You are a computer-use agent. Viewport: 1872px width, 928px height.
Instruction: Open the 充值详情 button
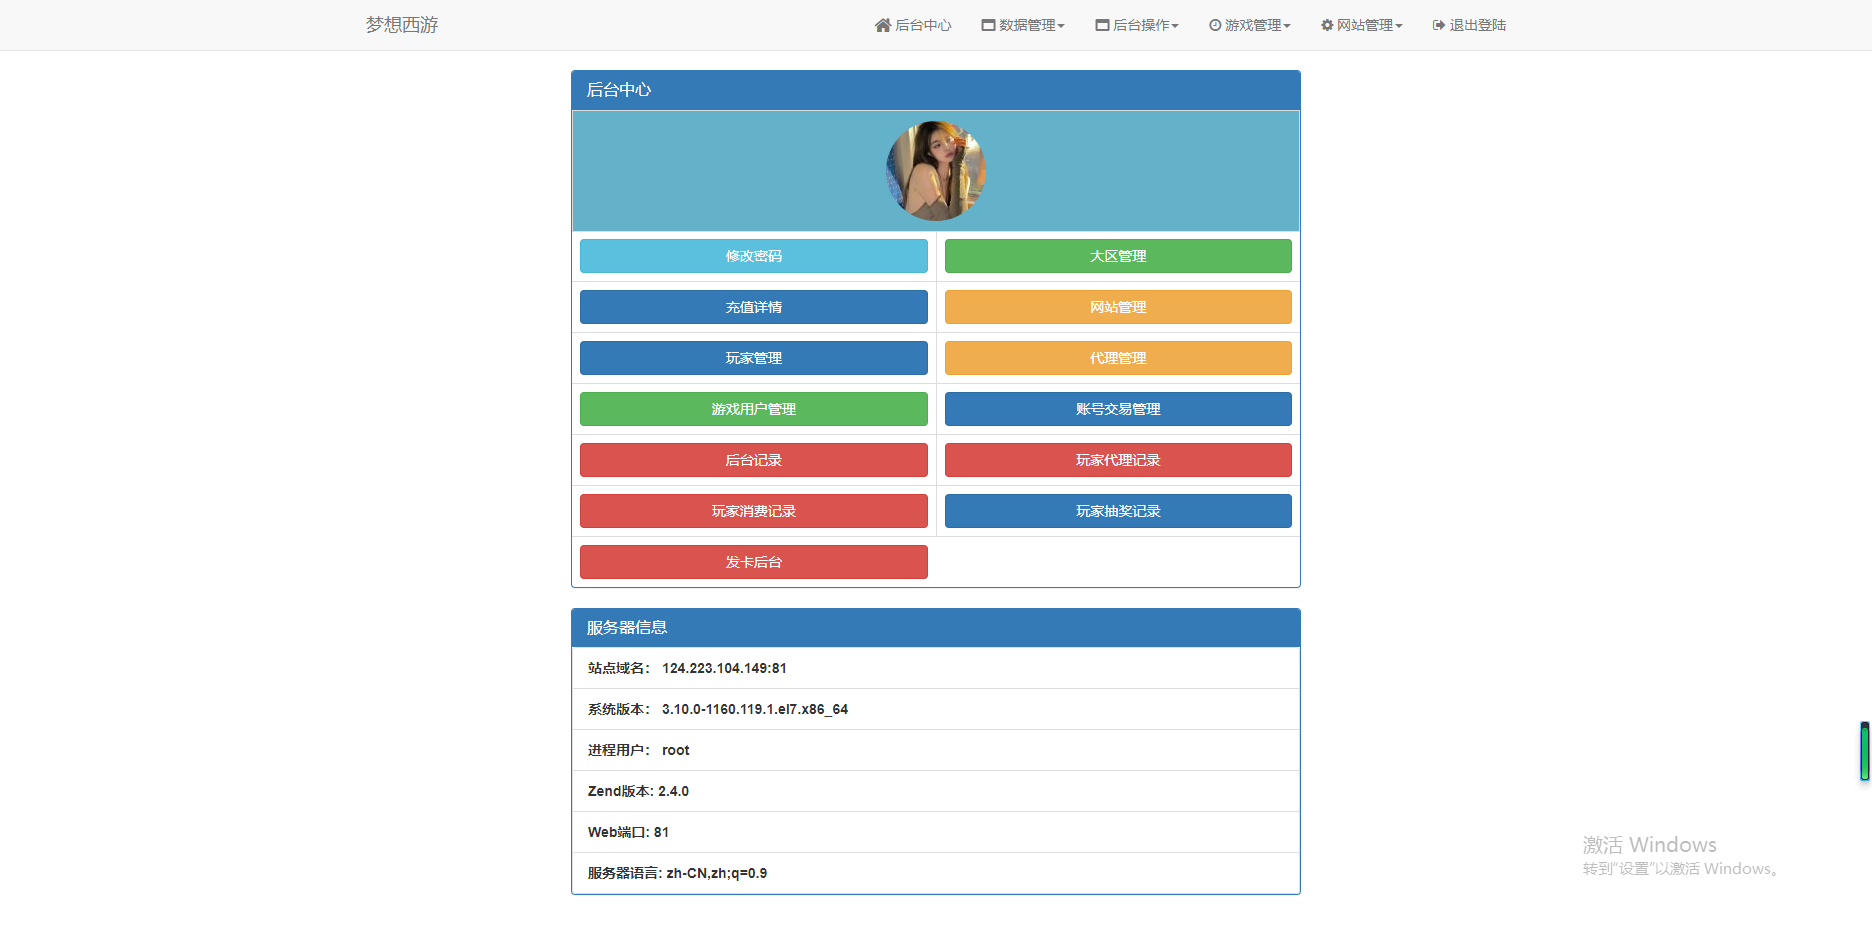click(753, 307)
